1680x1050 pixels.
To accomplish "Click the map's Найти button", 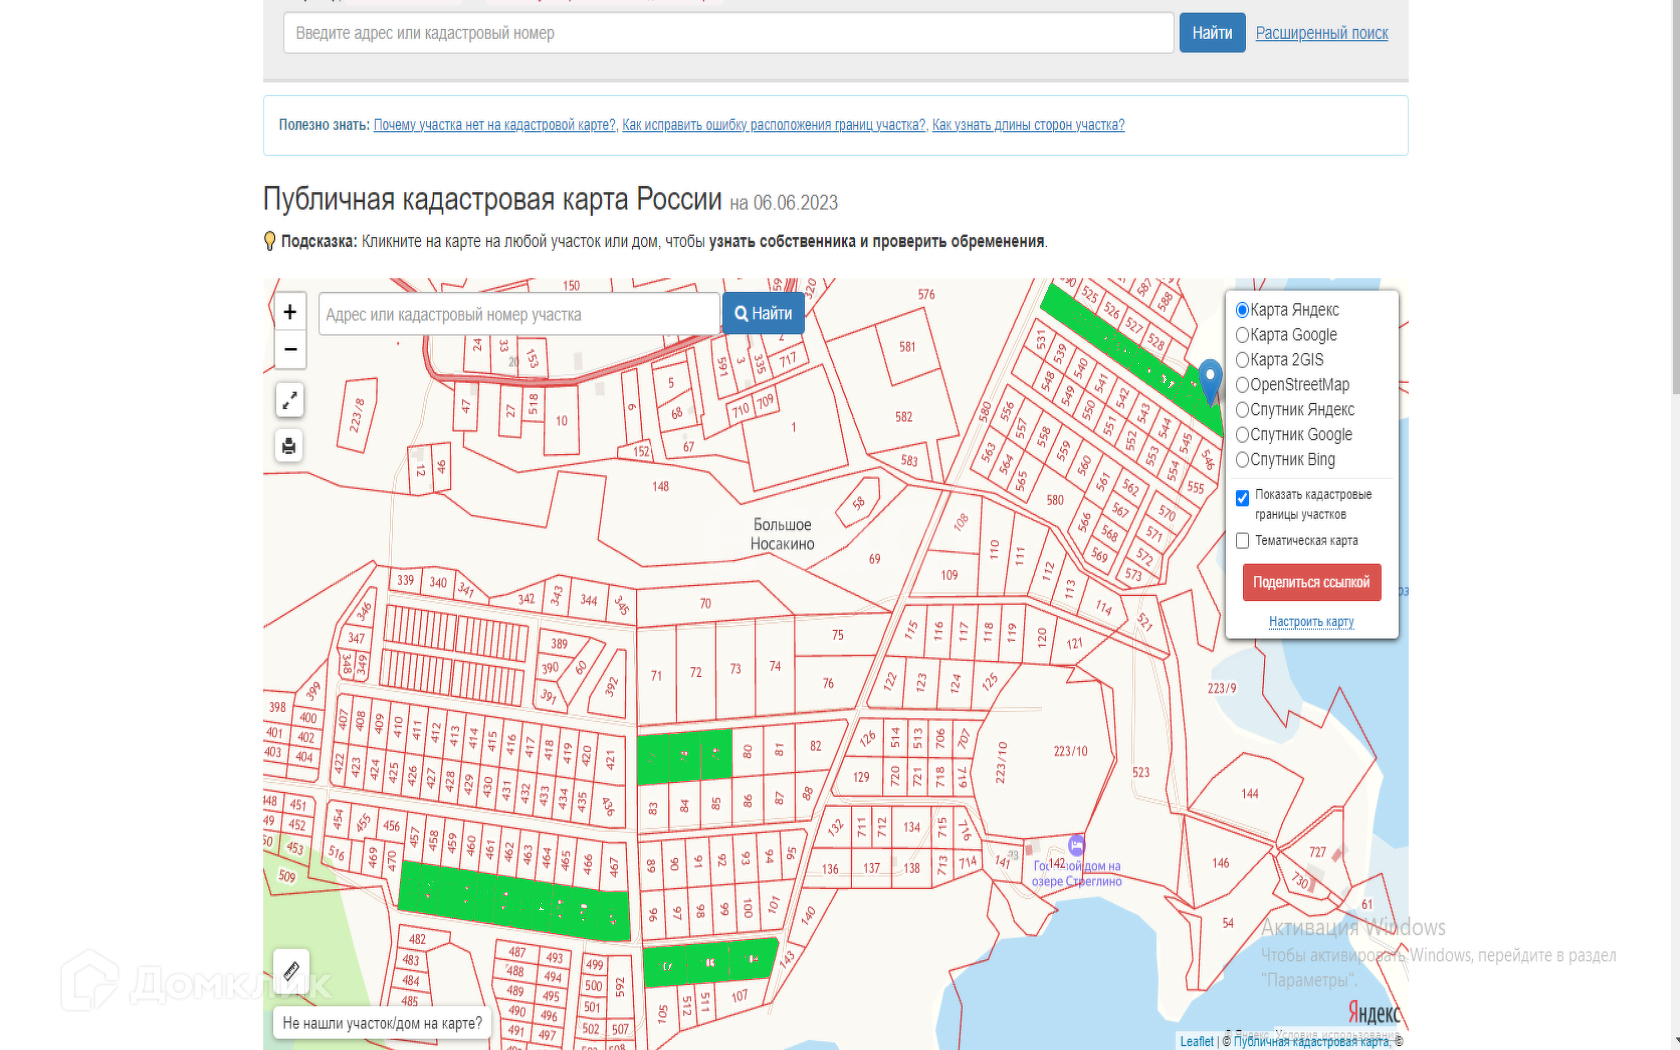I will click(763, 314).
